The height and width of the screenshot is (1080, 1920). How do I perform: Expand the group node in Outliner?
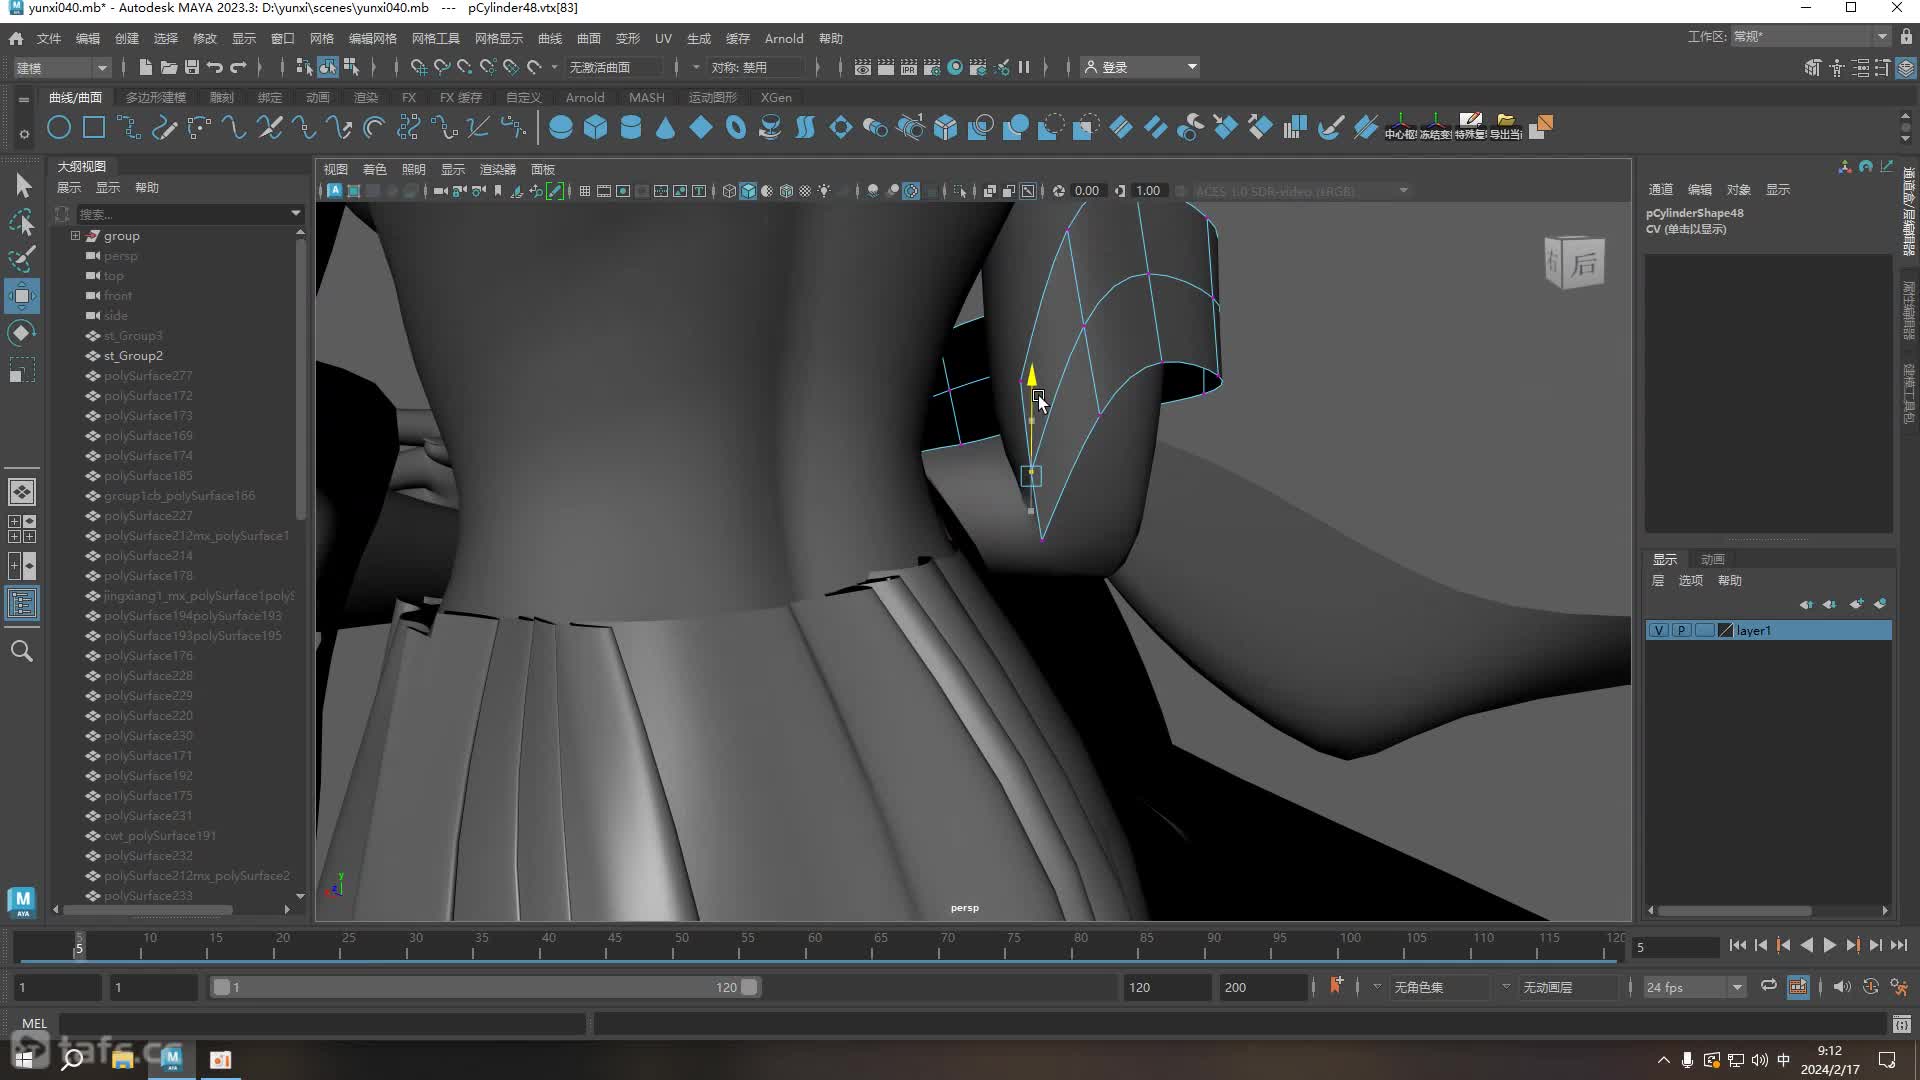[75, 236]
